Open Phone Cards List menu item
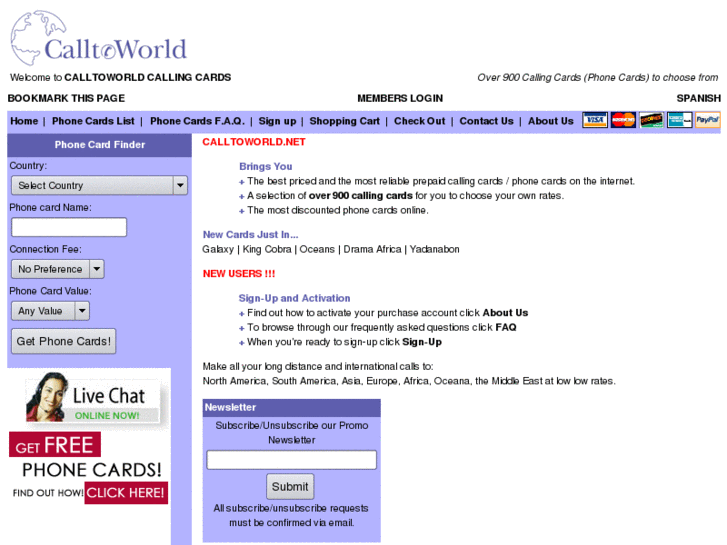This screenshot has height=545, width=727. tap(93, 121)
